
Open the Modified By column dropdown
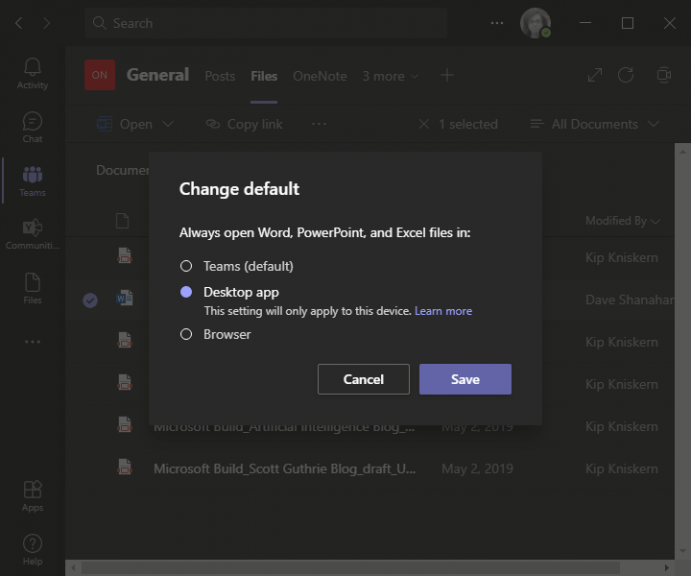tap(622, 220)
